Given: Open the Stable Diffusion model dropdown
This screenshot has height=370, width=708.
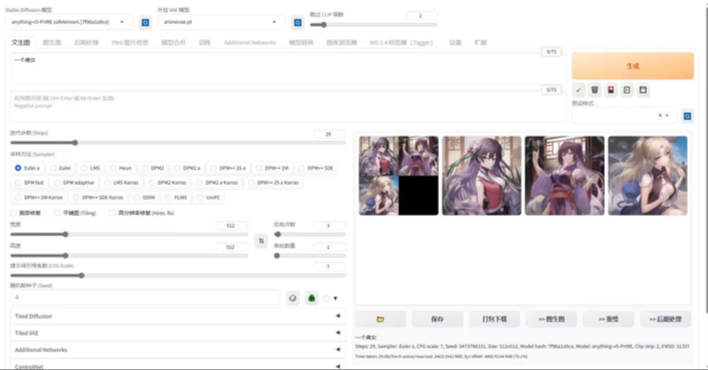Looking at the screenshot, I should 69,22.
